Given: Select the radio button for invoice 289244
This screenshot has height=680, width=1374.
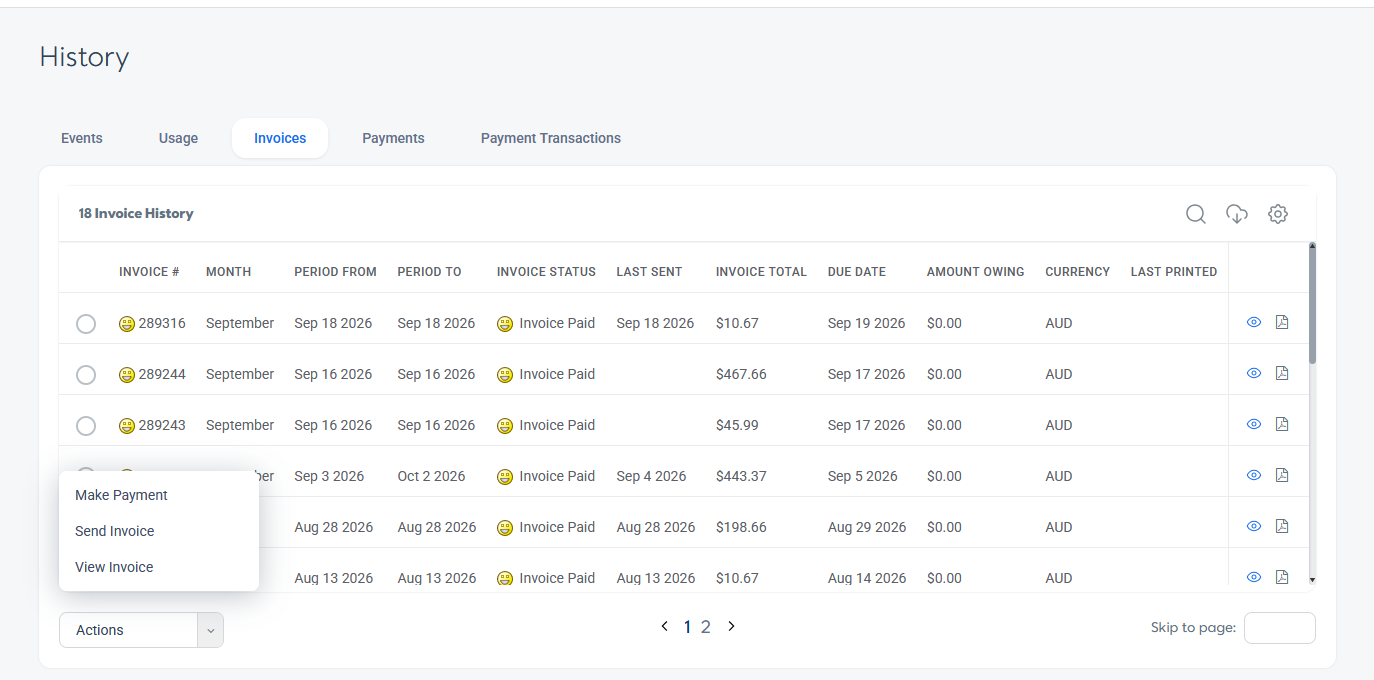Looking at the screenshot, I should (x=86, y=375).
